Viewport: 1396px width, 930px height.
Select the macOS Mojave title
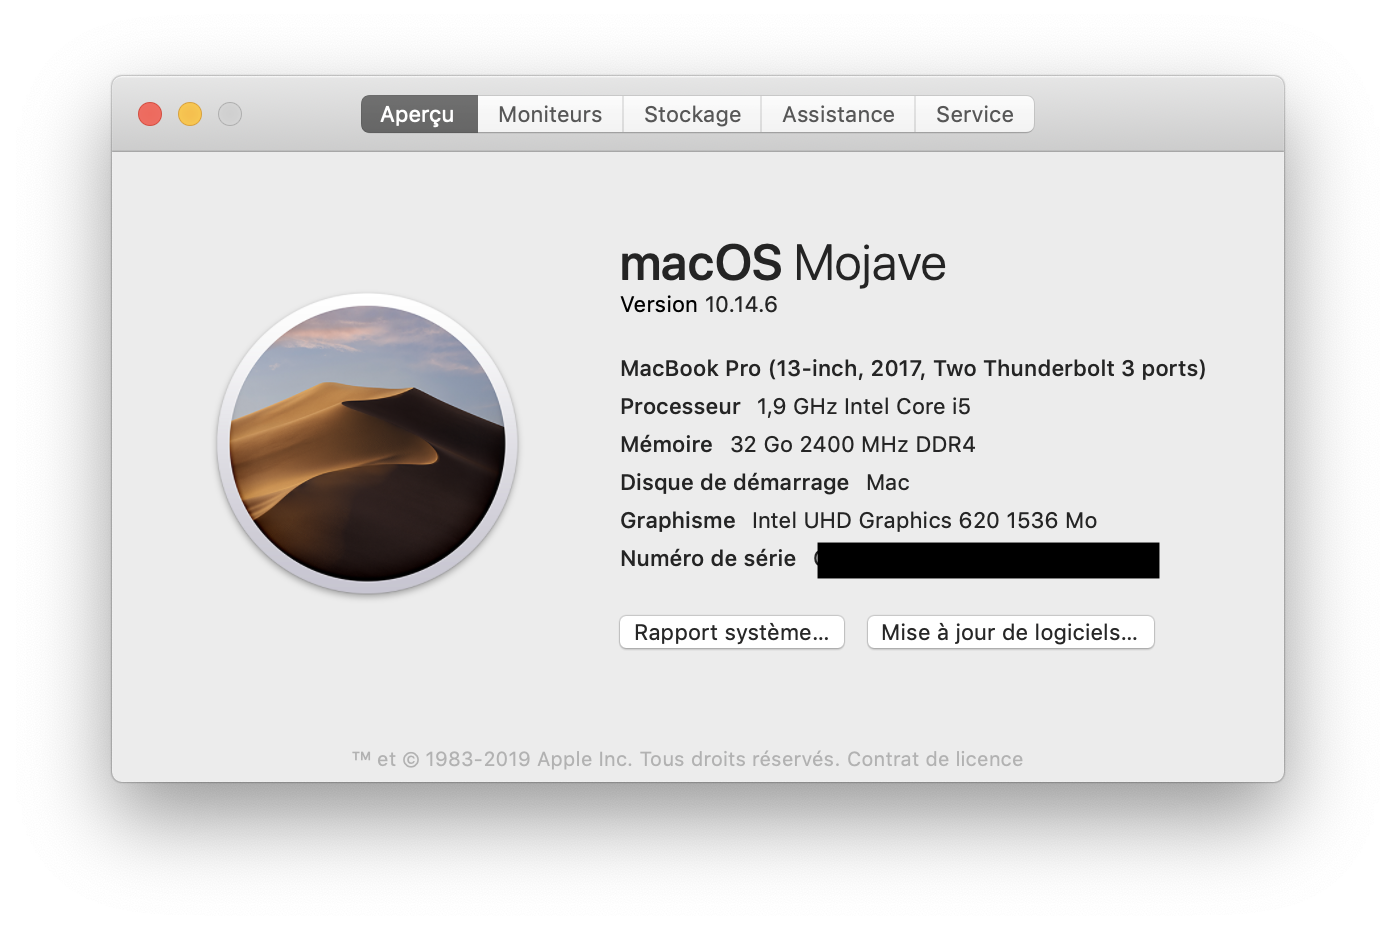tap(782, 263)
